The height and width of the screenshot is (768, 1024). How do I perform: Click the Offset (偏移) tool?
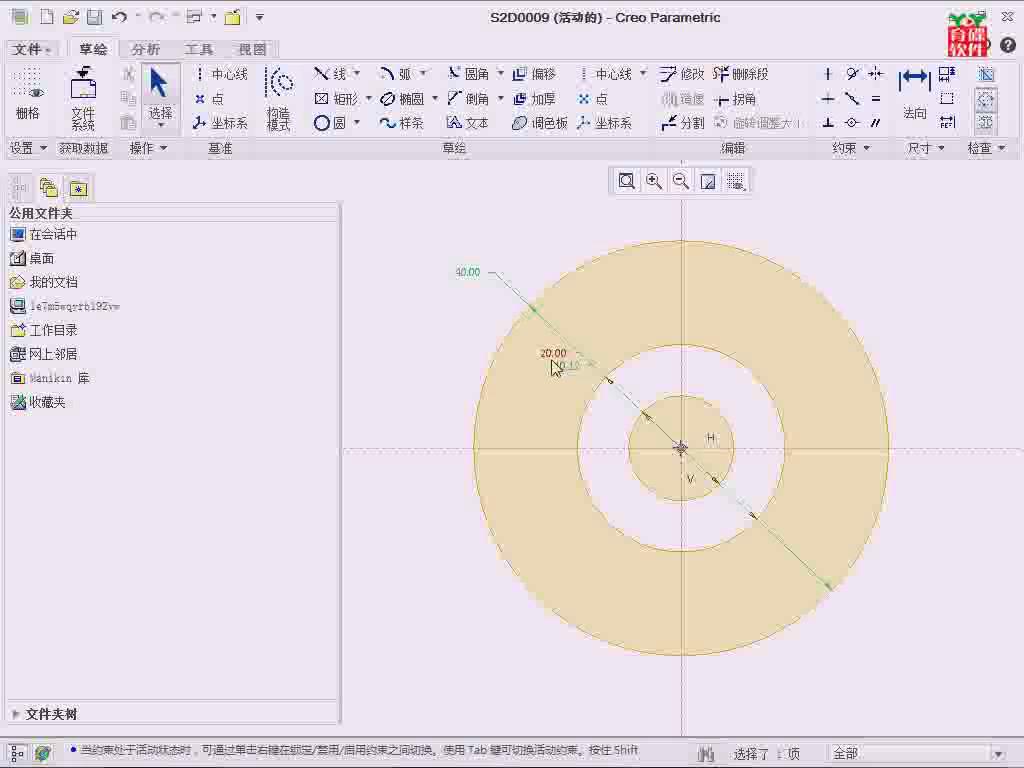click(534, 74)
